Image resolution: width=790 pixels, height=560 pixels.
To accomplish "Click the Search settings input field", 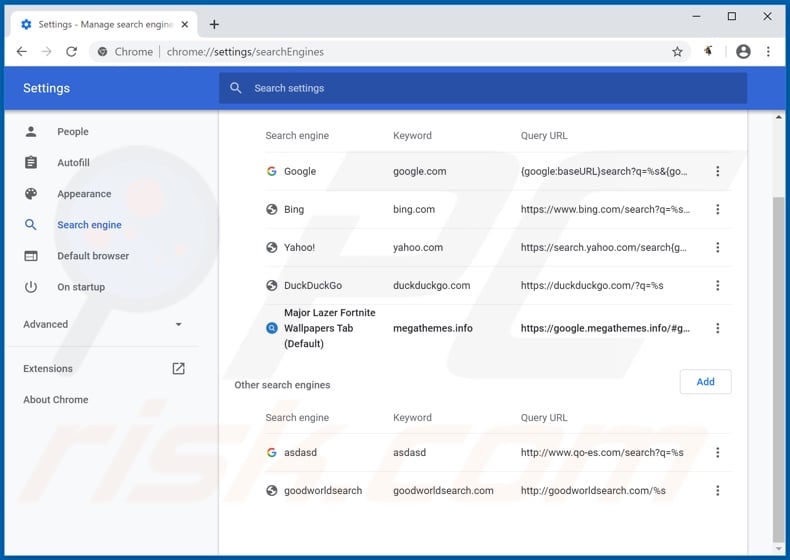I will pyautogui.click(x=483, y=88).
